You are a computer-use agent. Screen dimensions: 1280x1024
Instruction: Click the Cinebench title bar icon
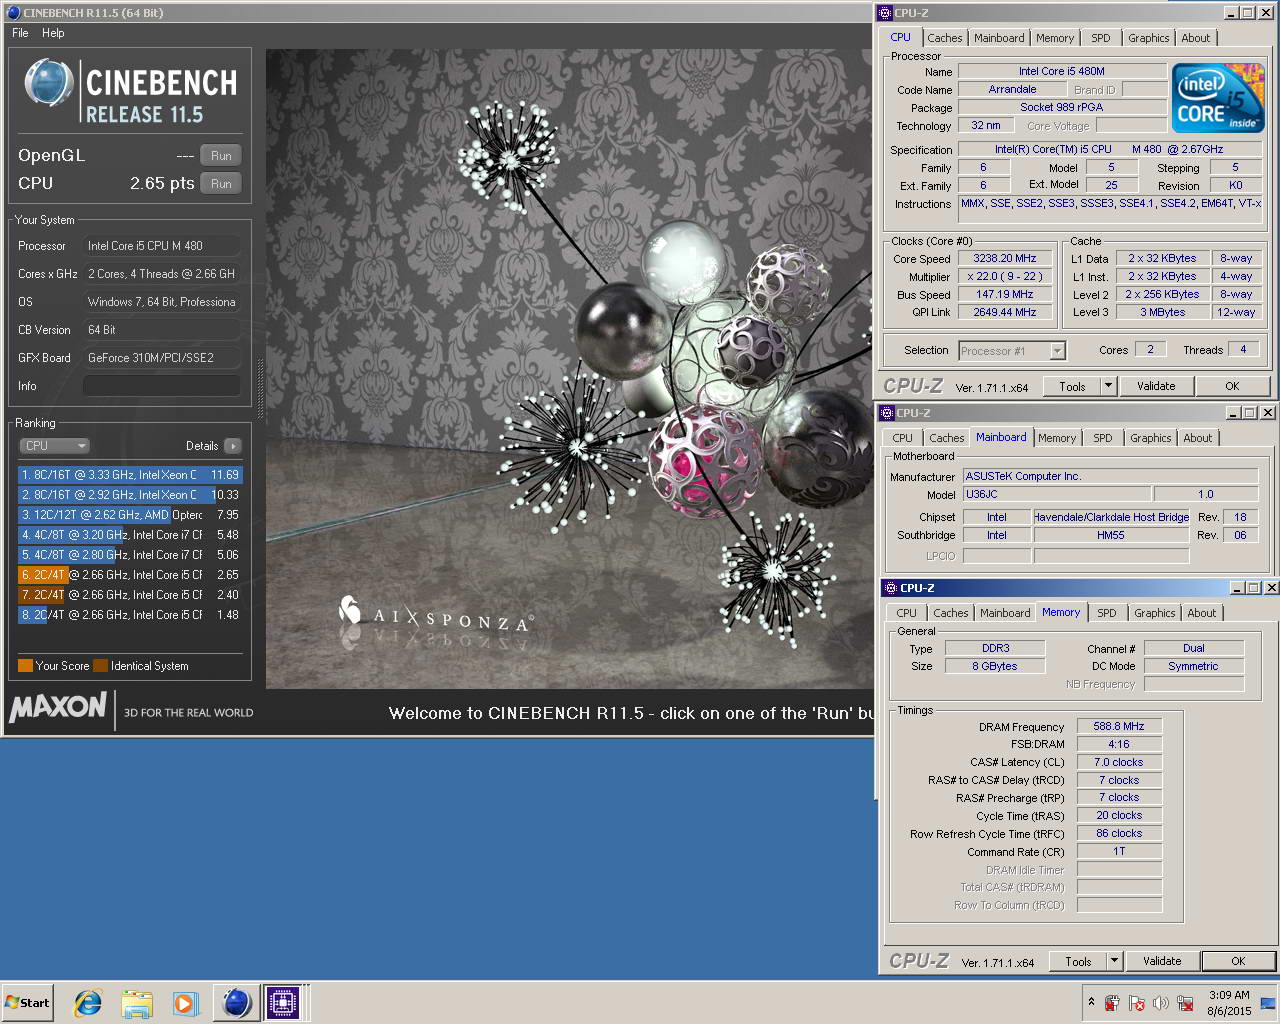click(13, 13)
